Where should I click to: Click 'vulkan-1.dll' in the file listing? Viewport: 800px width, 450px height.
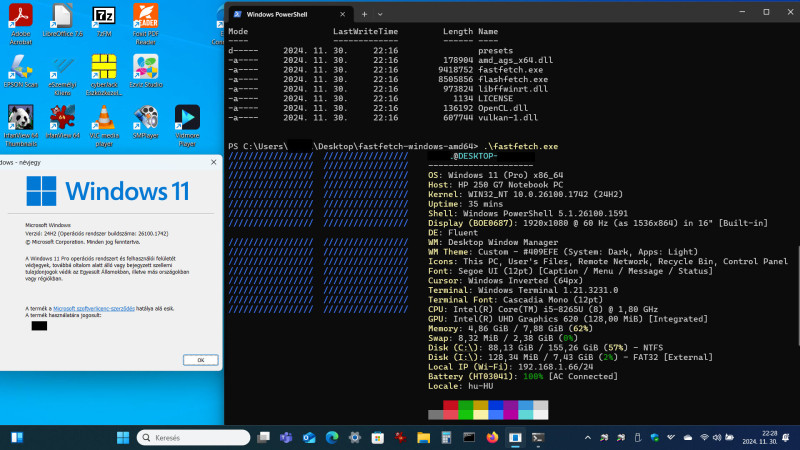click(x=508, y=118)
